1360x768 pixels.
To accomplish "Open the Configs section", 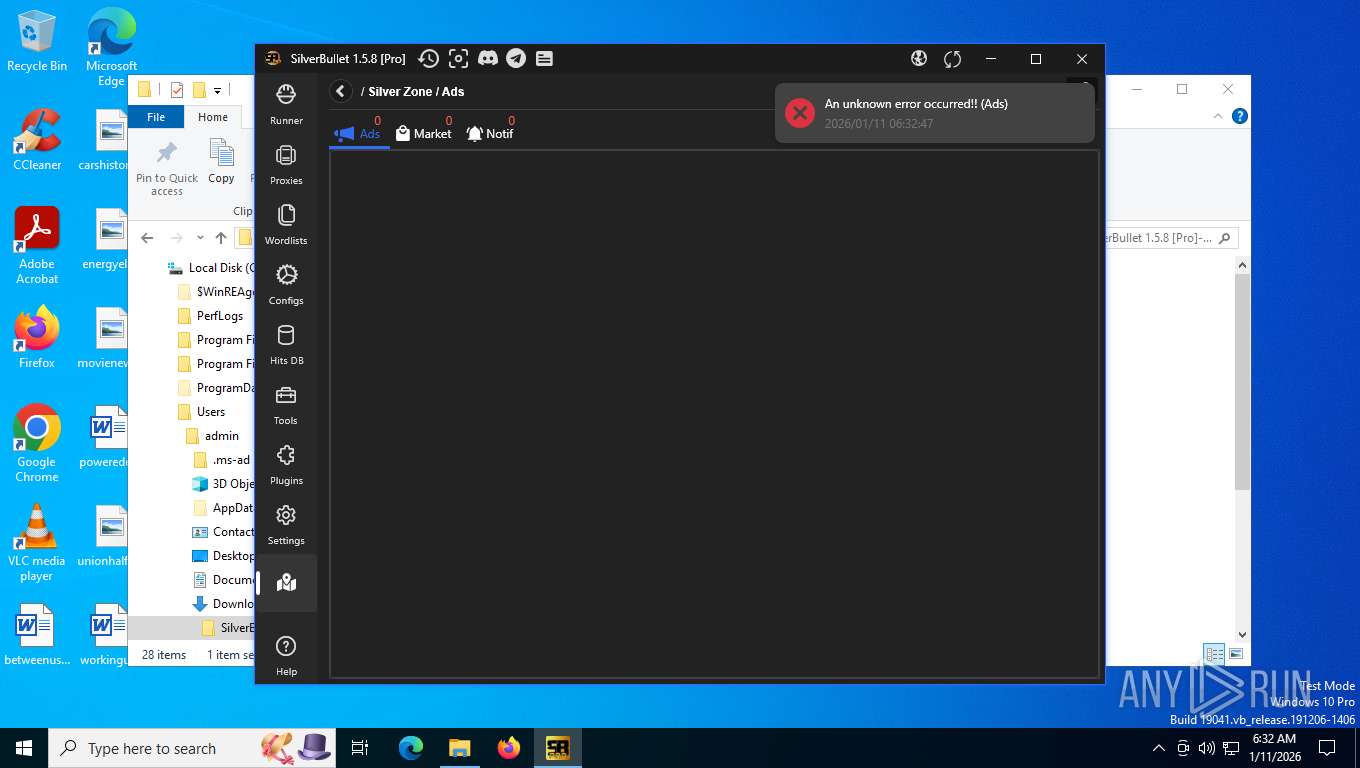I will pyautogui.click(x=286, y=284).
